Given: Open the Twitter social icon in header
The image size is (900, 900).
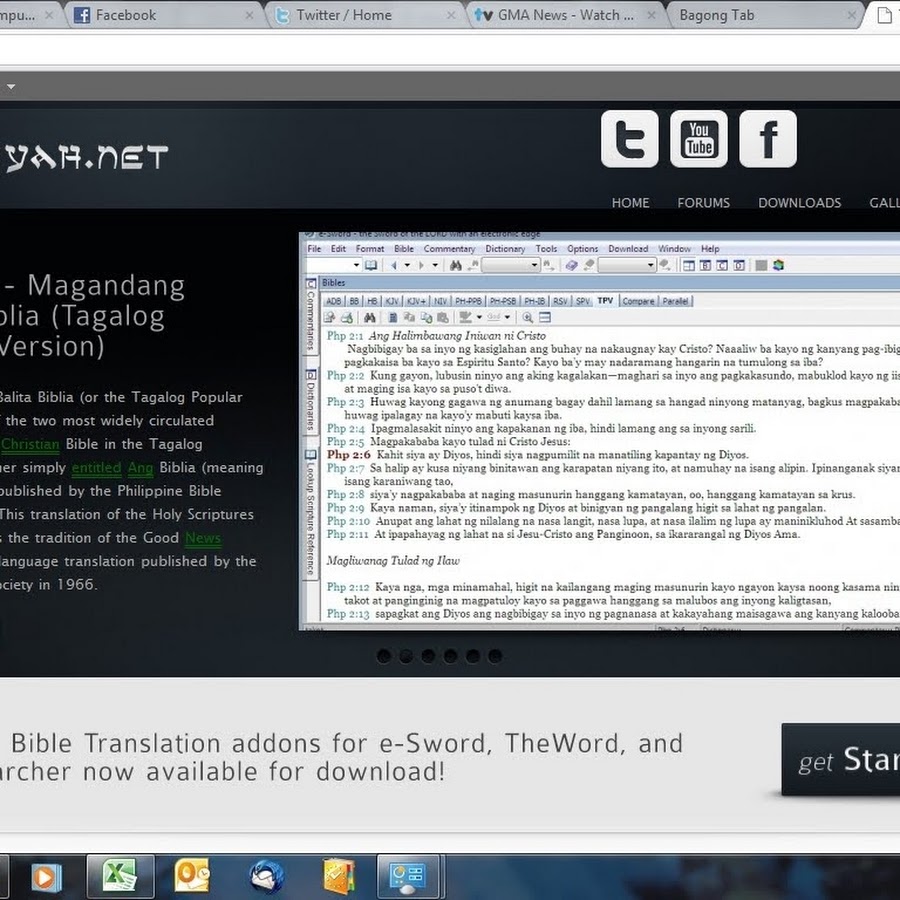Looking at the screenshot, I should tap(629, 139).
